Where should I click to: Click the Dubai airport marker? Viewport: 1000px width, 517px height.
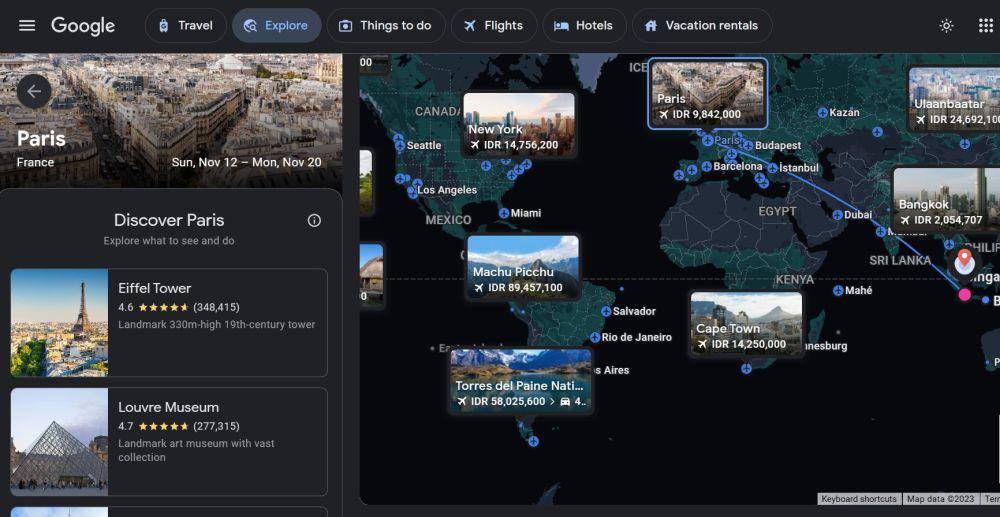coord(838,215)
